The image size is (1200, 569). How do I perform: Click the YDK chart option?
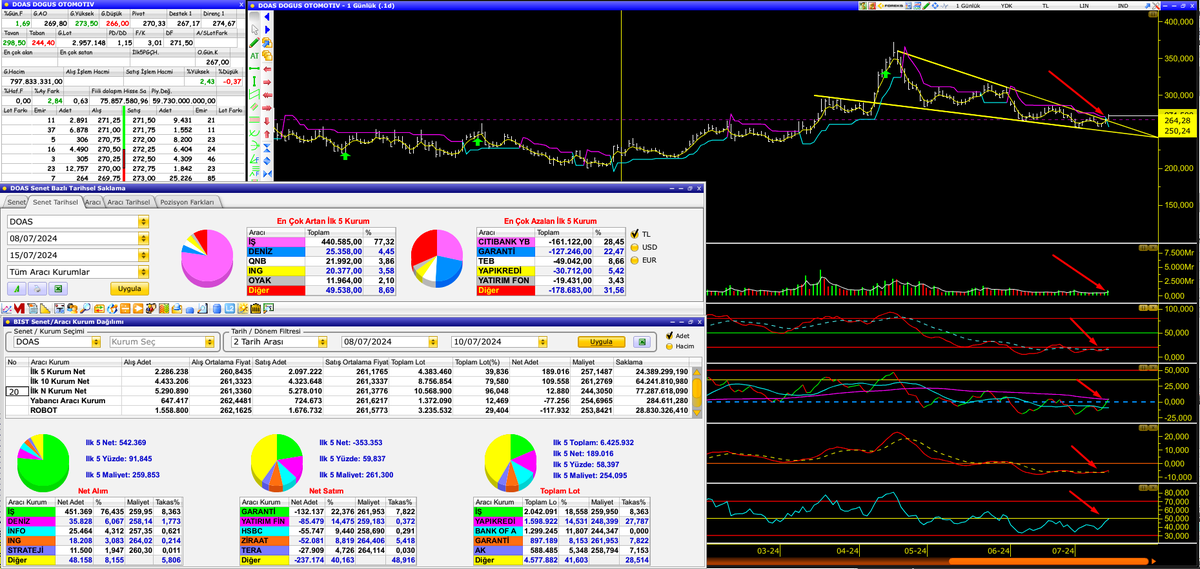(x=1006, y=6)
